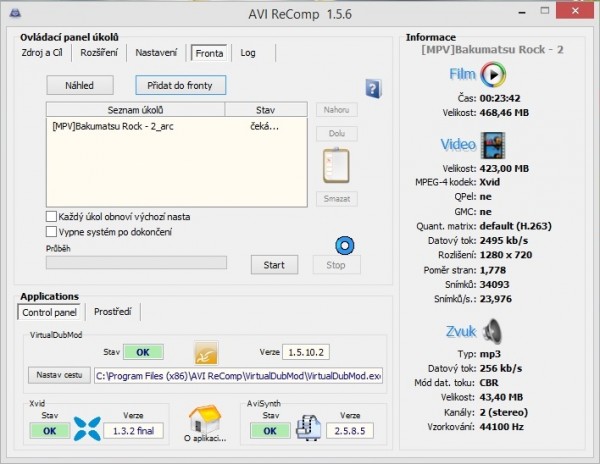
Task: Switch to the Zdroj a Cíl tab
Action: [x=42, y=53]
